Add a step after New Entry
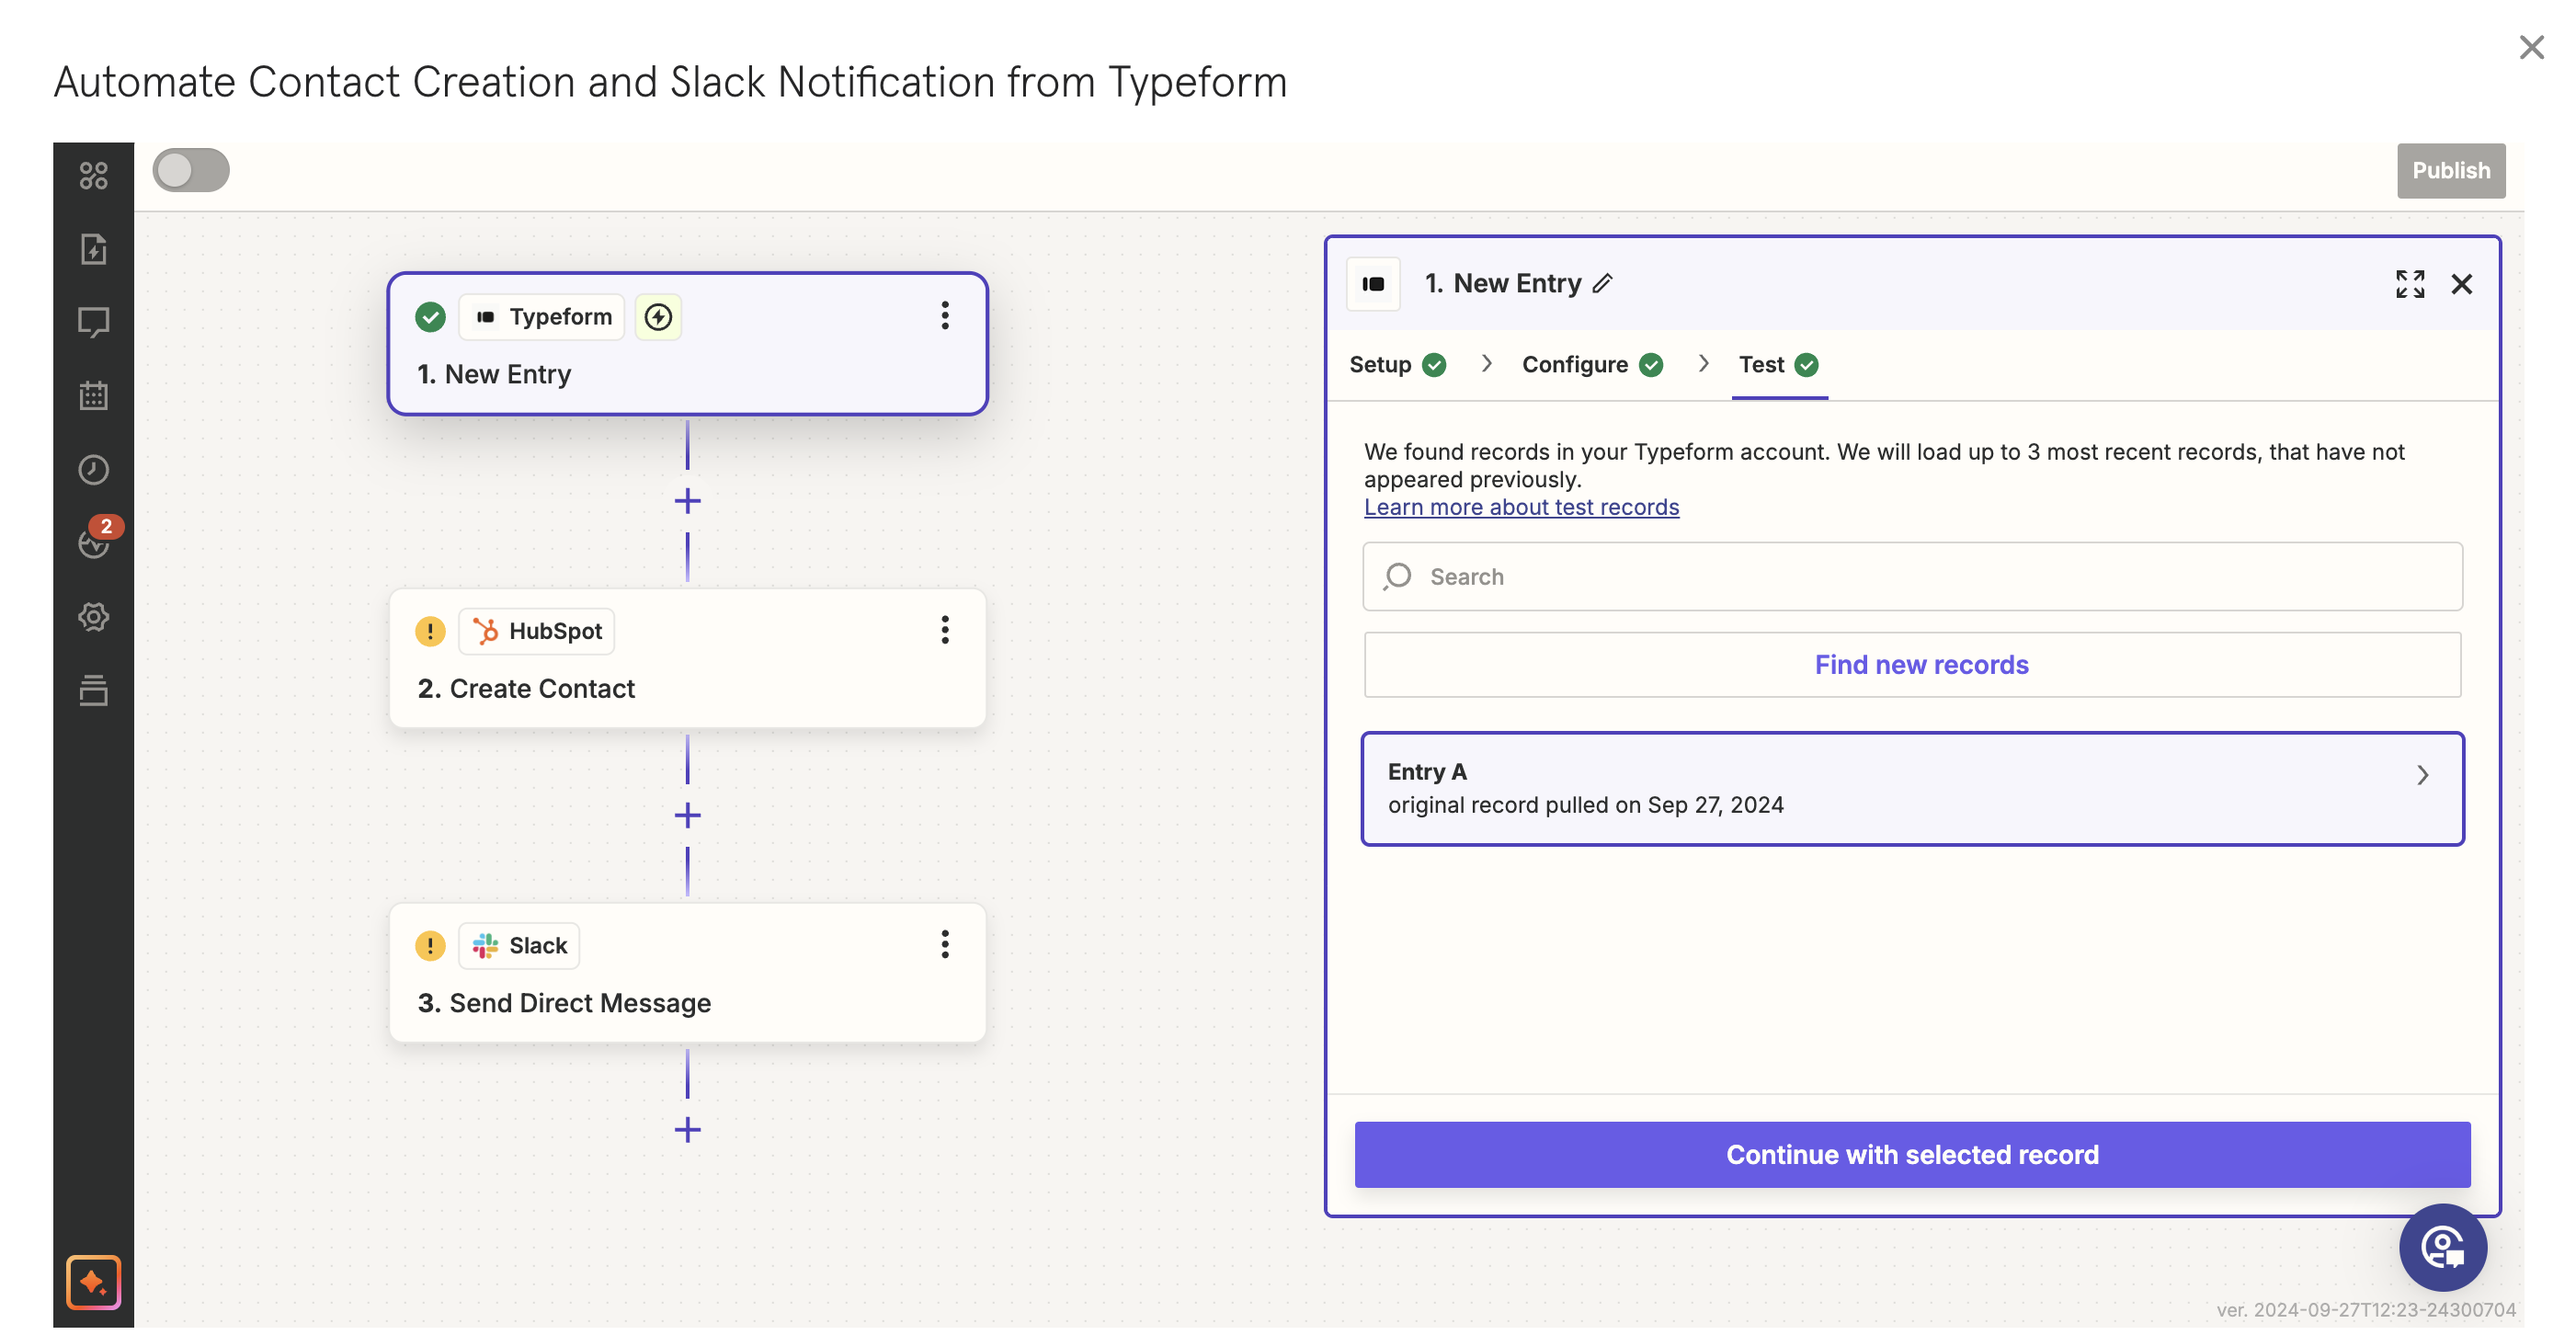 (x=687, y=500)
